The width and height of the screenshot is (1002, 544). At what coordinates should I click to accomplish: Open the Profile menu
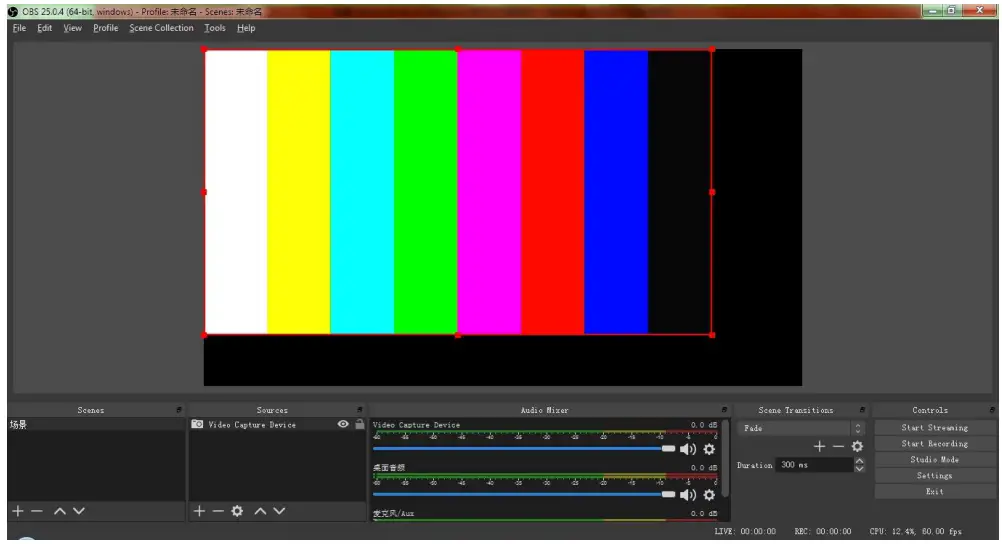click(105, 28)
